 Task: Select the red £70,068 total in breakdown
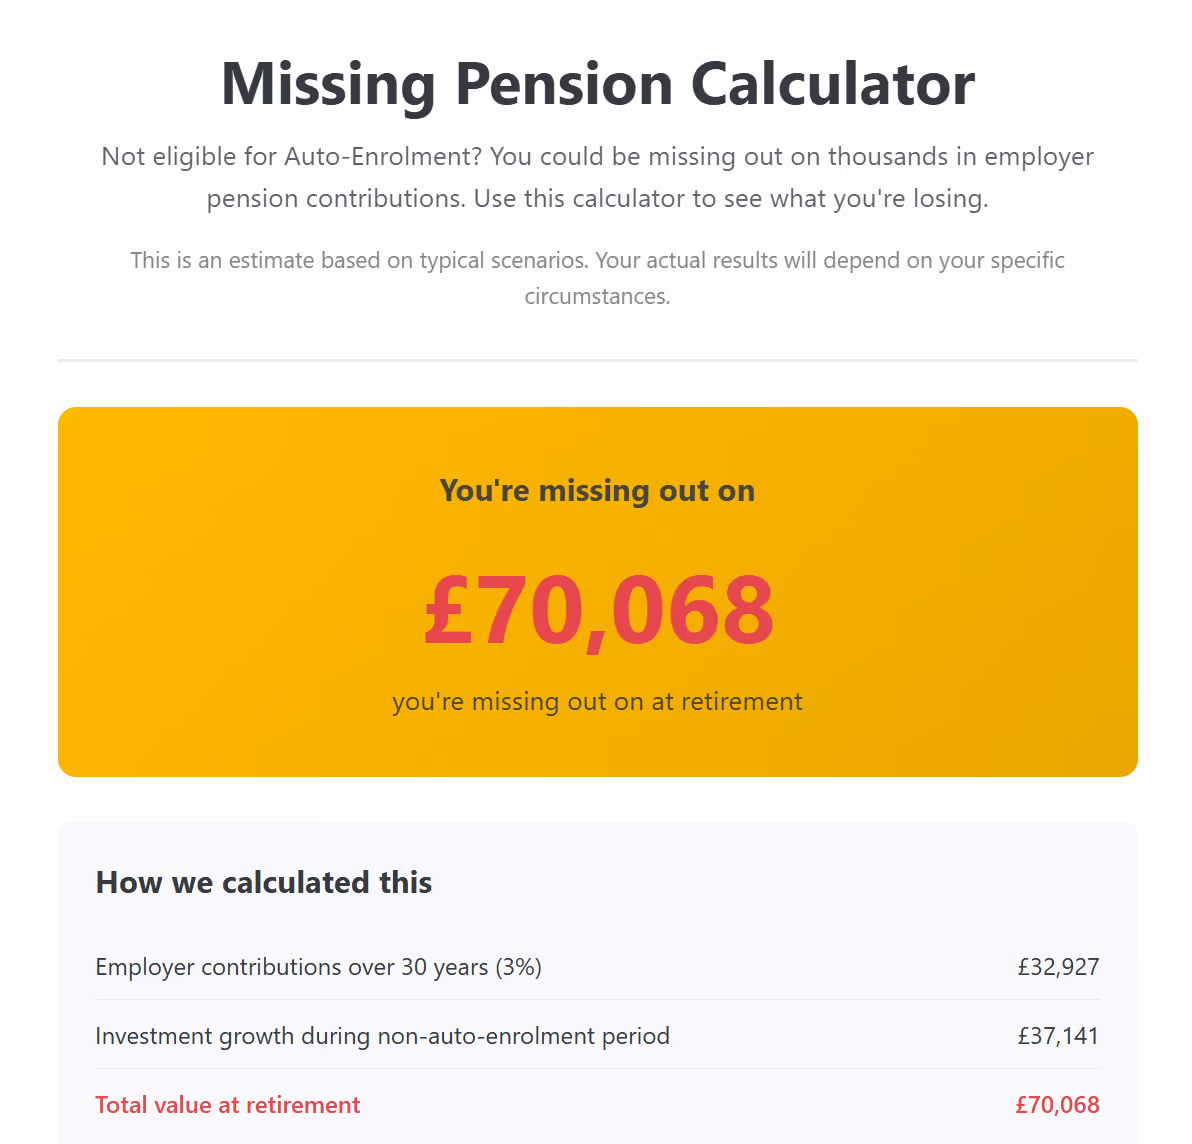point(1057,1104)
